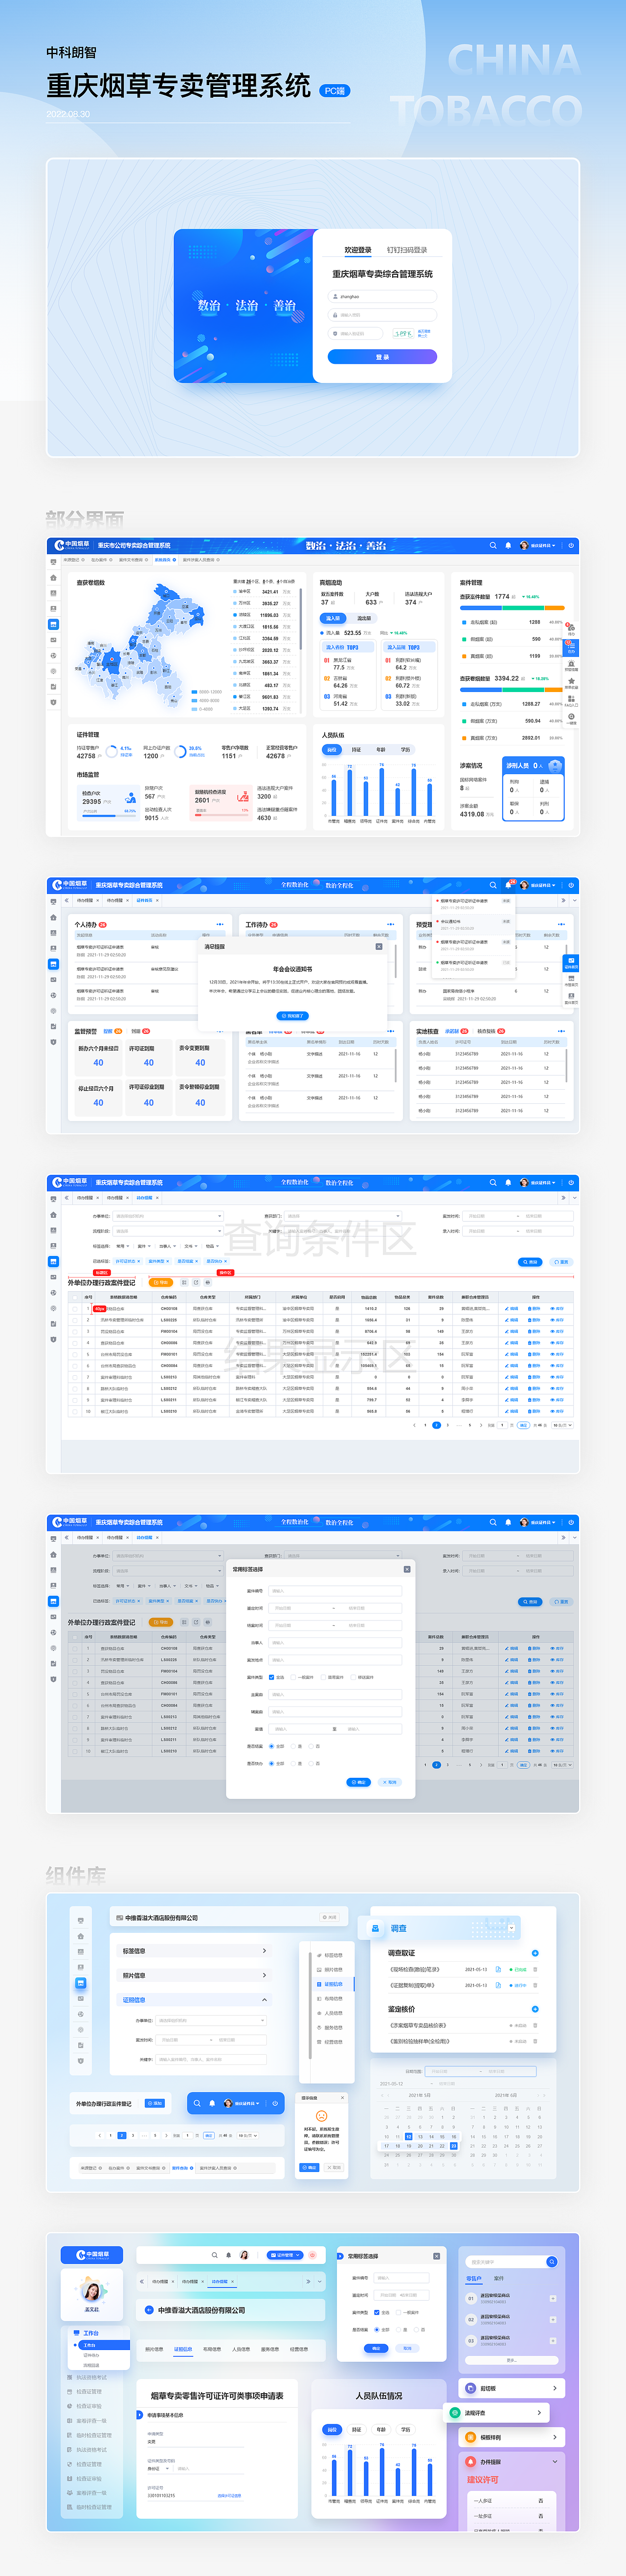Click the plus icon beside 调查取证

tap(535, 1953)
